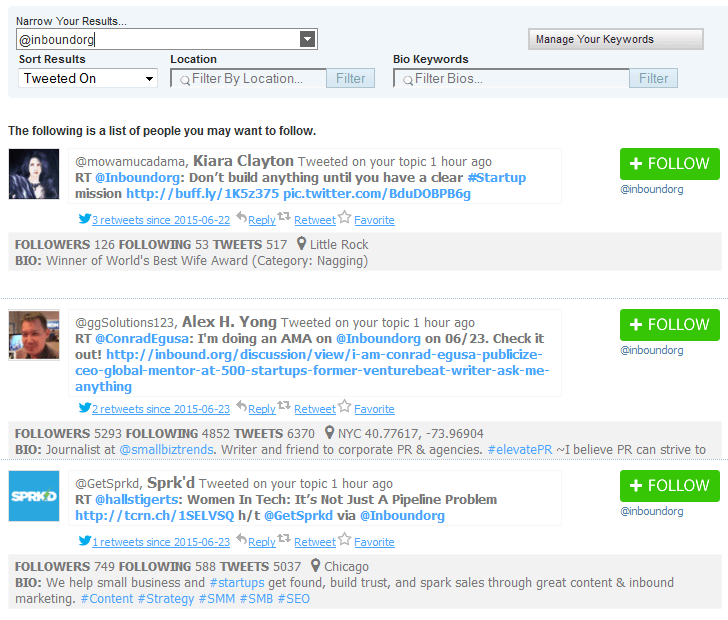
Task: Expand the @inboundorg keyword dropdown arrow
Action: [x=308, y=39]
